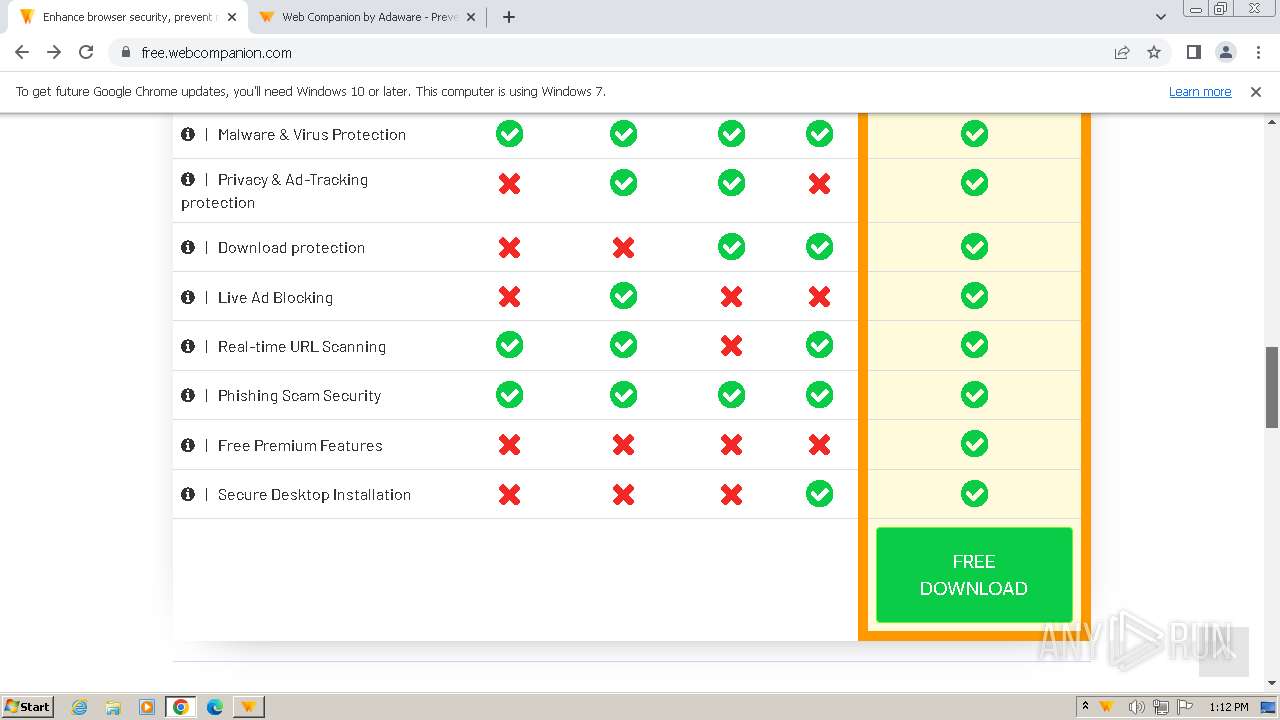Dismiss the Chrome update notification bar

tap(1256, 91)
